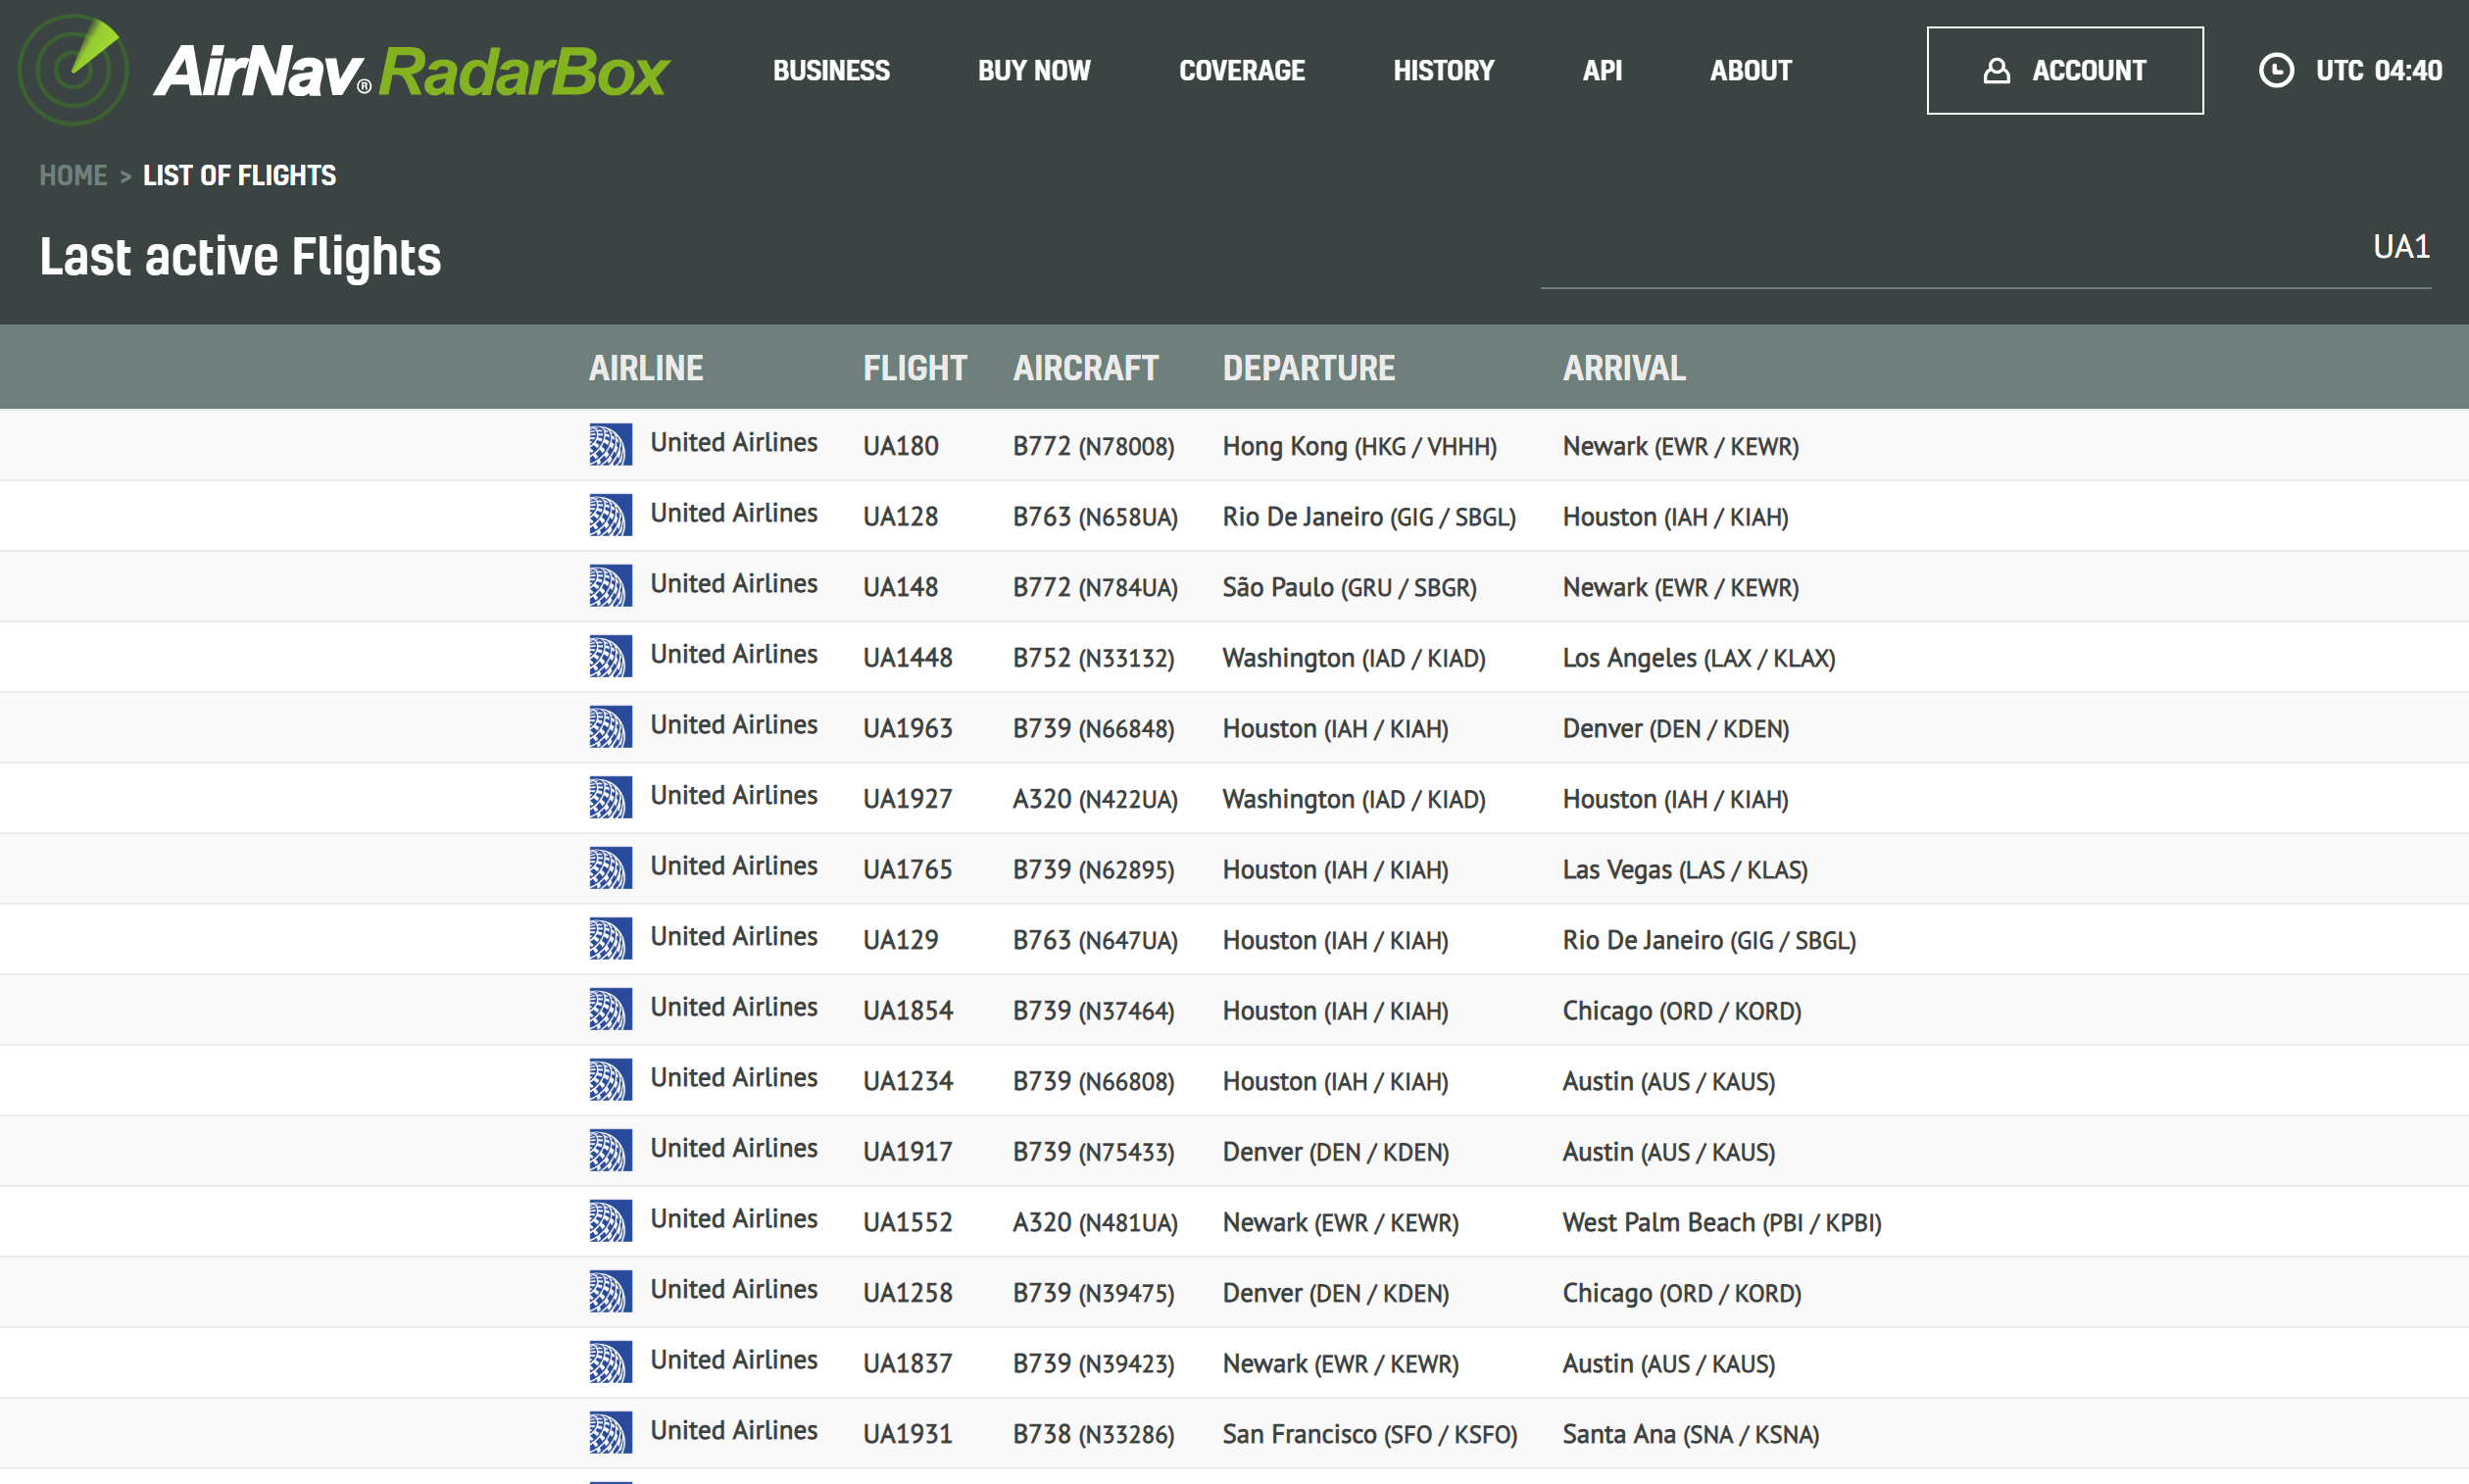This screenshot has height=1484, width=2469.
Task: Click the AirNav RadarBox radar logo
Action: pos(73,70)
